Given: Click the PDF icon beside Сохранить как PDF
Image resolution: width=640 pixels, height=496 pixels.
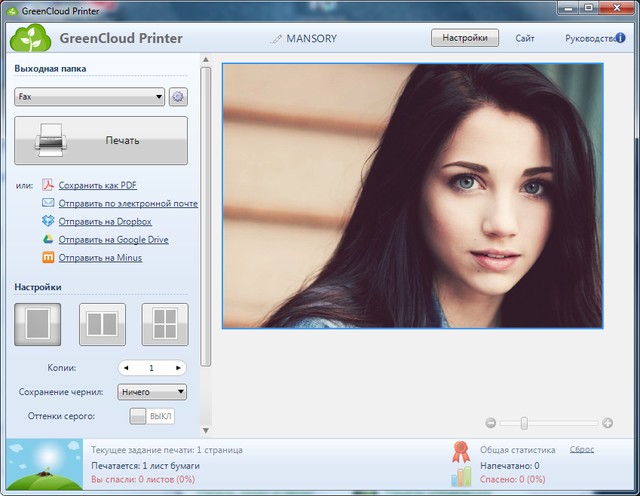Looking at the screenshot, I should click(47, 185).
